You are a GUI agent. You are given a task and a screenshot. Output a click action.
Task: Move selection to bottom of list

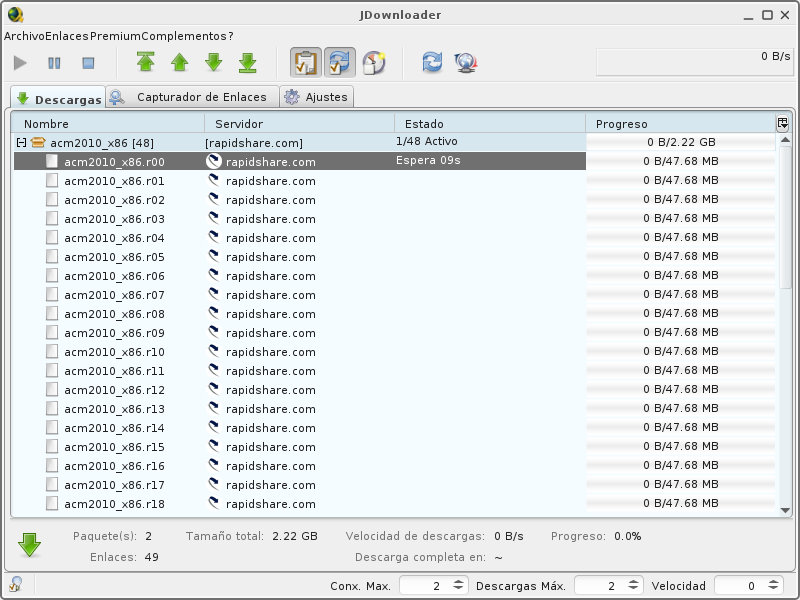pyautogui.click(x=248, y=62)
